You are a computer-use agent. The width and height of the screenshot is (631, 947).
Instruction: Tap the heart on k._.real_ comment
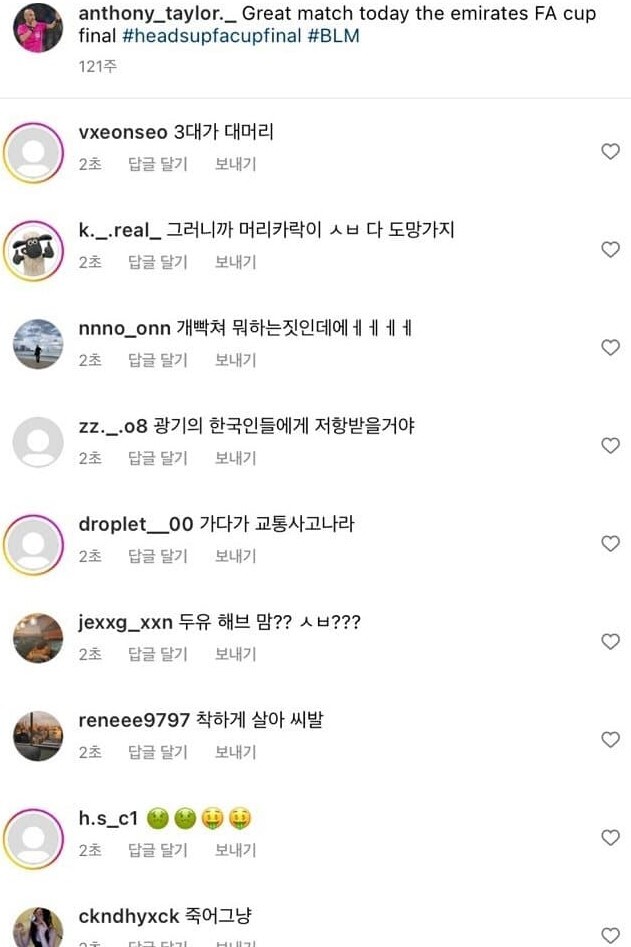(610, 249)
